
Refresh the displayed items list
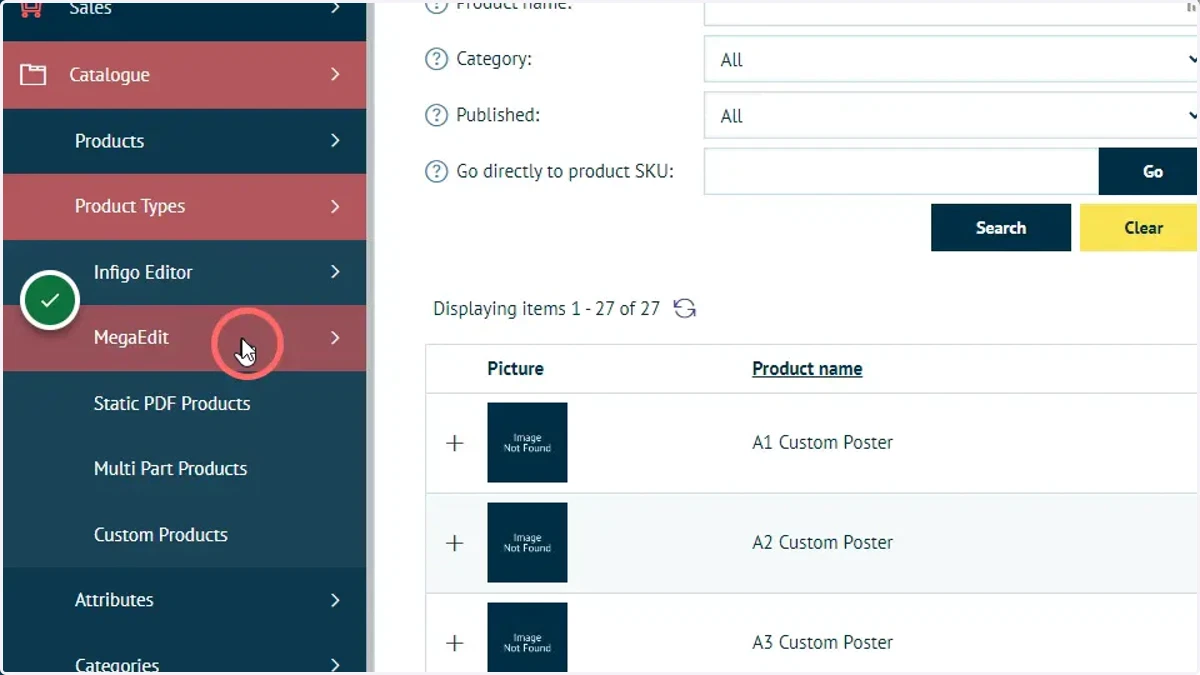pos(684,308)
